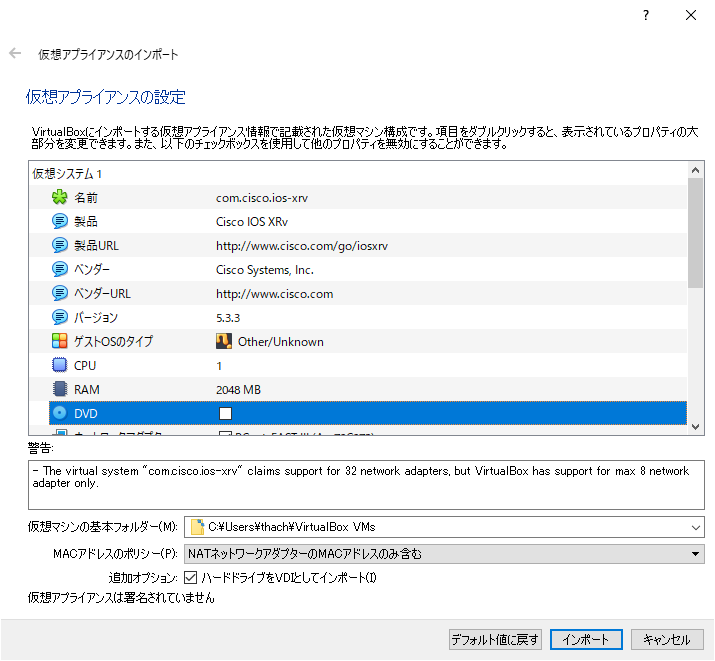Click the DVD disc icon

pyautogui.click(x=59, y=413)
